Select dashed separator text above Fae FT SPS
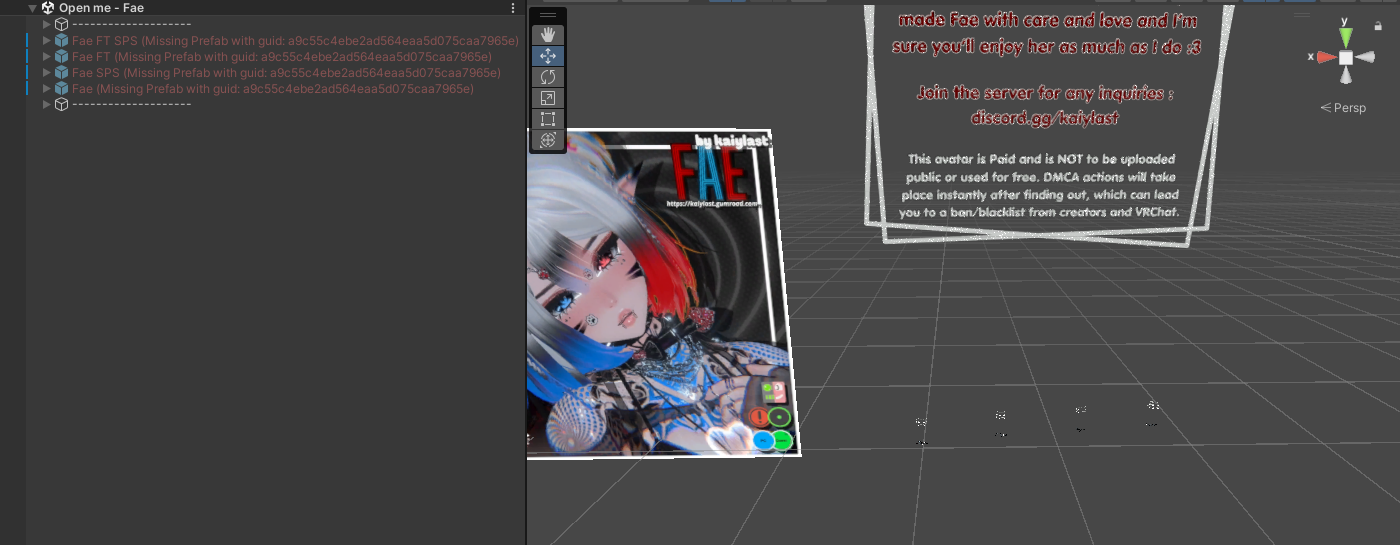1400x545 pixels. 131,24
